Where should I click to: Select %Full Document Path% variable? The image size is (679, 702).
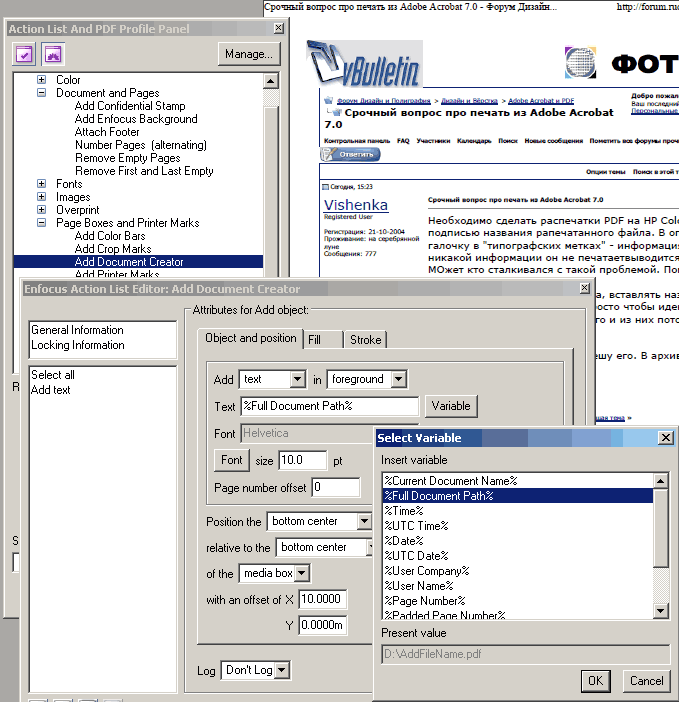pos(518,496)
